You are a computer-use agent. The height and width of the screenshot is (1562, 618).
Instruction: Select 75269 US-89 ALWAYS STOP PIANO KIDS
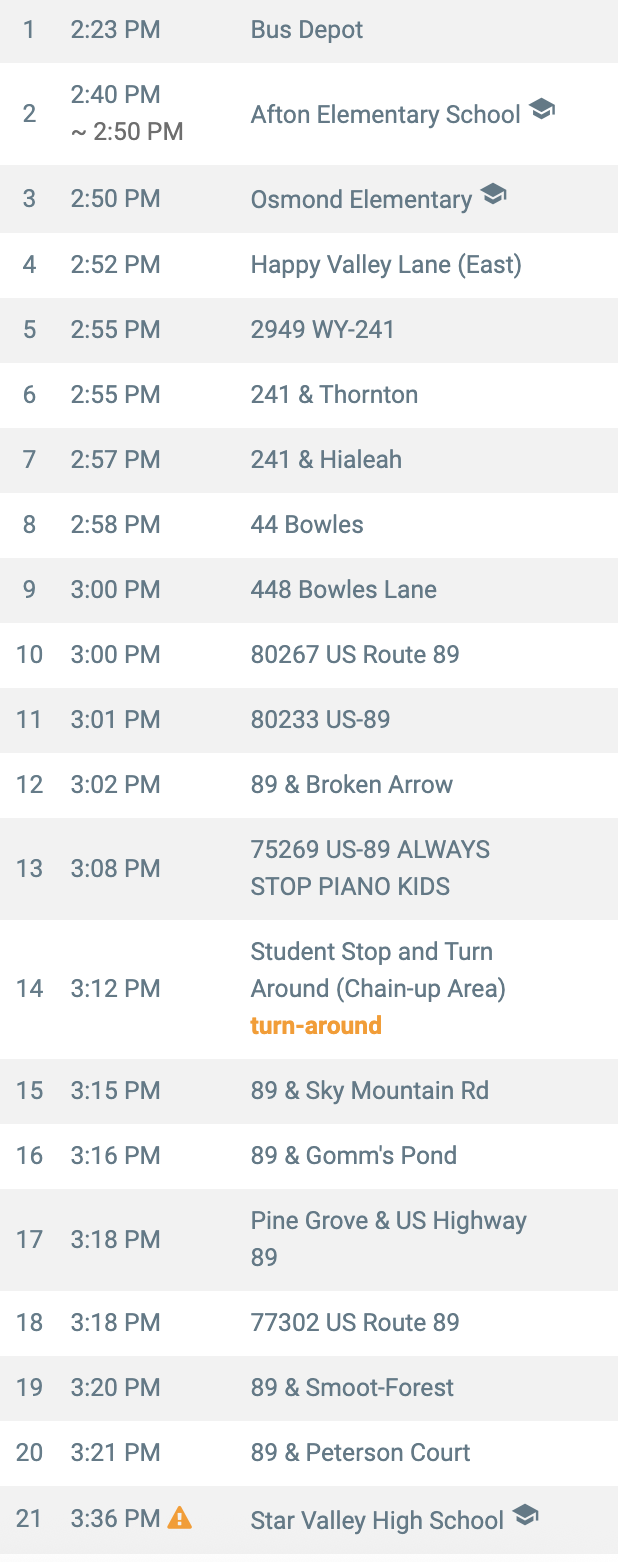point(370,868)
